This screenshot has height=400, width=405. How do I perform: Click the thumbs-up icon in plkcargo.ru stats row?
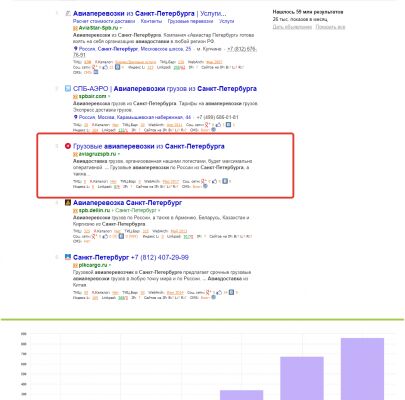(x=219, y=292)
